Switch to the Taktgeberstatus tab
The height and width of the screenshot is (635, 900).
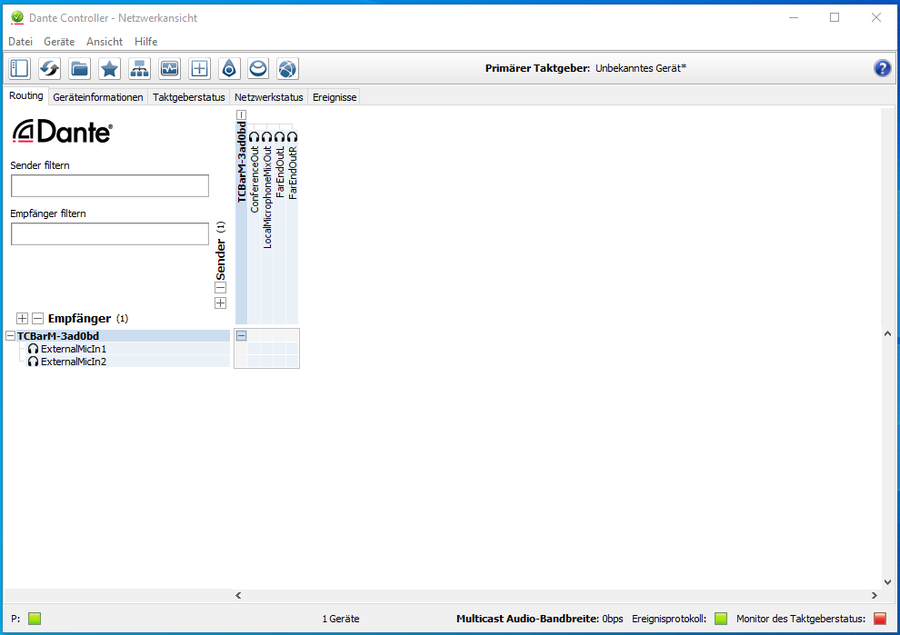pos(189,97)
